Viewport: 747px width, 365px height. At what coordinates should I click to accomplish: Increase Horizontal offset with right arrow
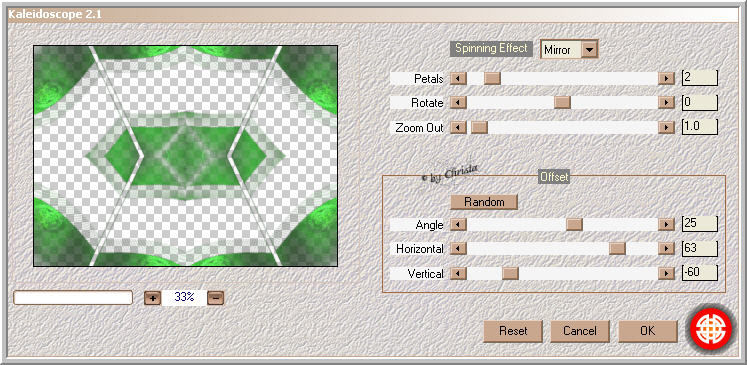pos(666,248)
